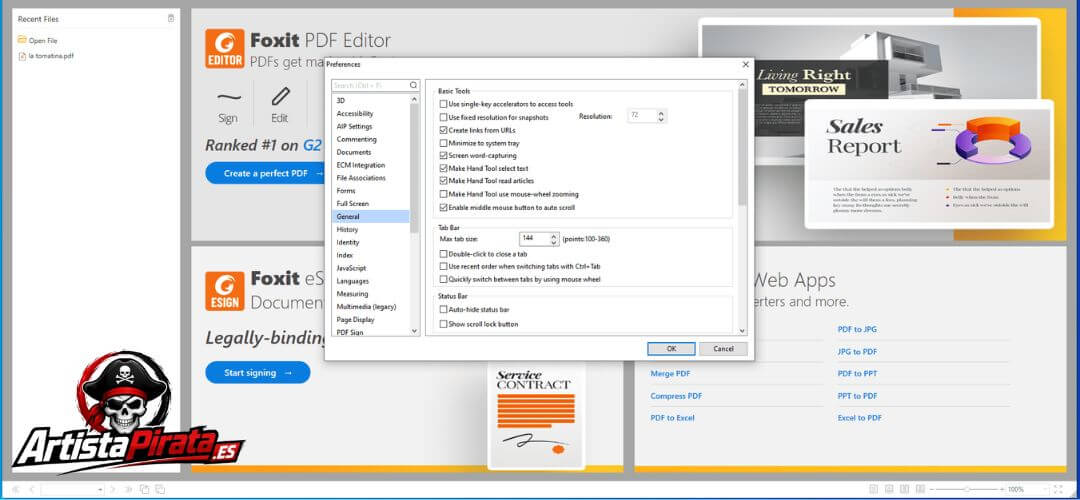1080x500 pixels.
Task: Switch to facing pages view icon
Action: pos(904,489)
